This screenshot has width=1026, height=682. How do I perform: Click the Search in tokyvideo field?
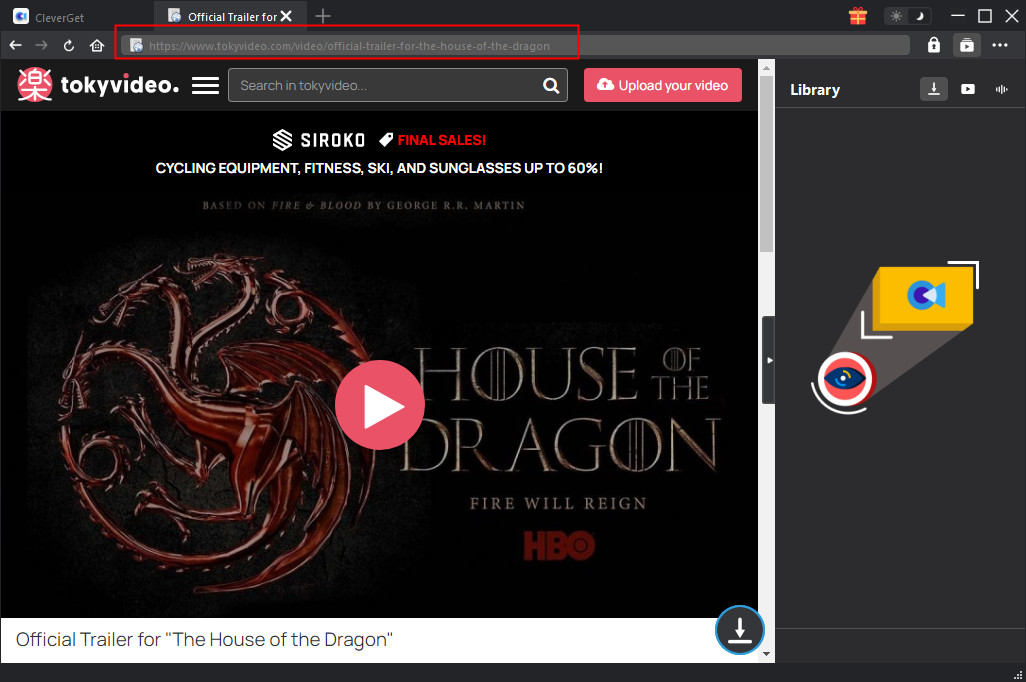click(x=385, y=85)
